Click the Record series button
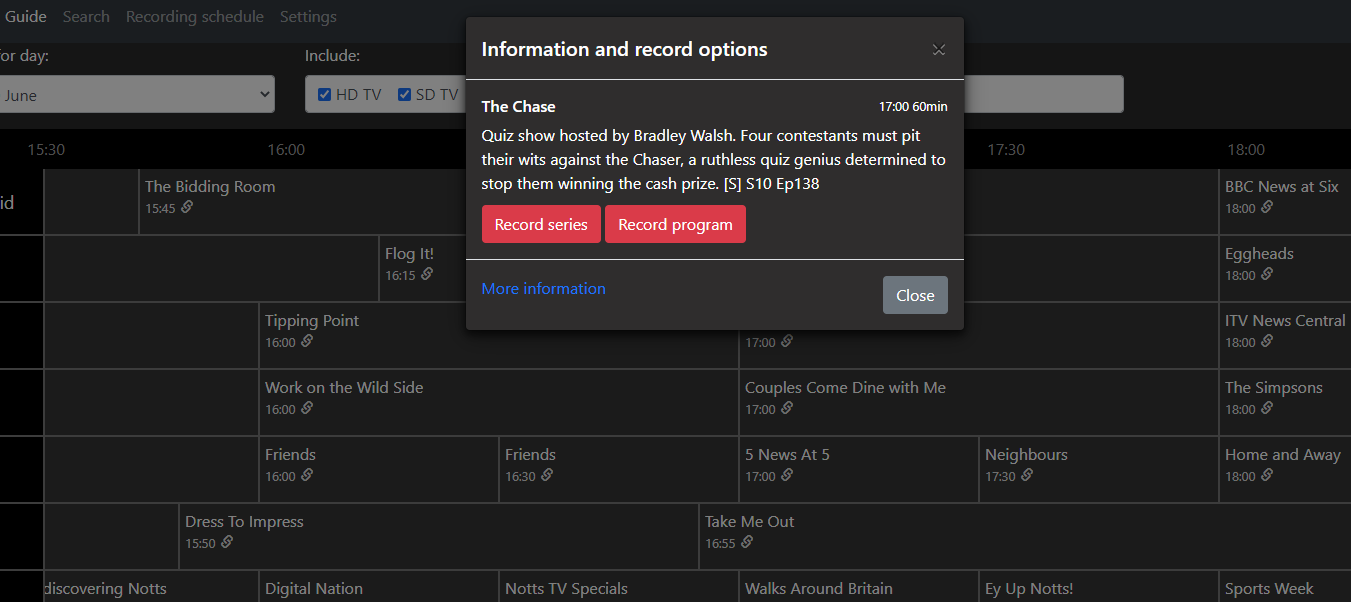1351x602 pixels. [x=541, y=224]
